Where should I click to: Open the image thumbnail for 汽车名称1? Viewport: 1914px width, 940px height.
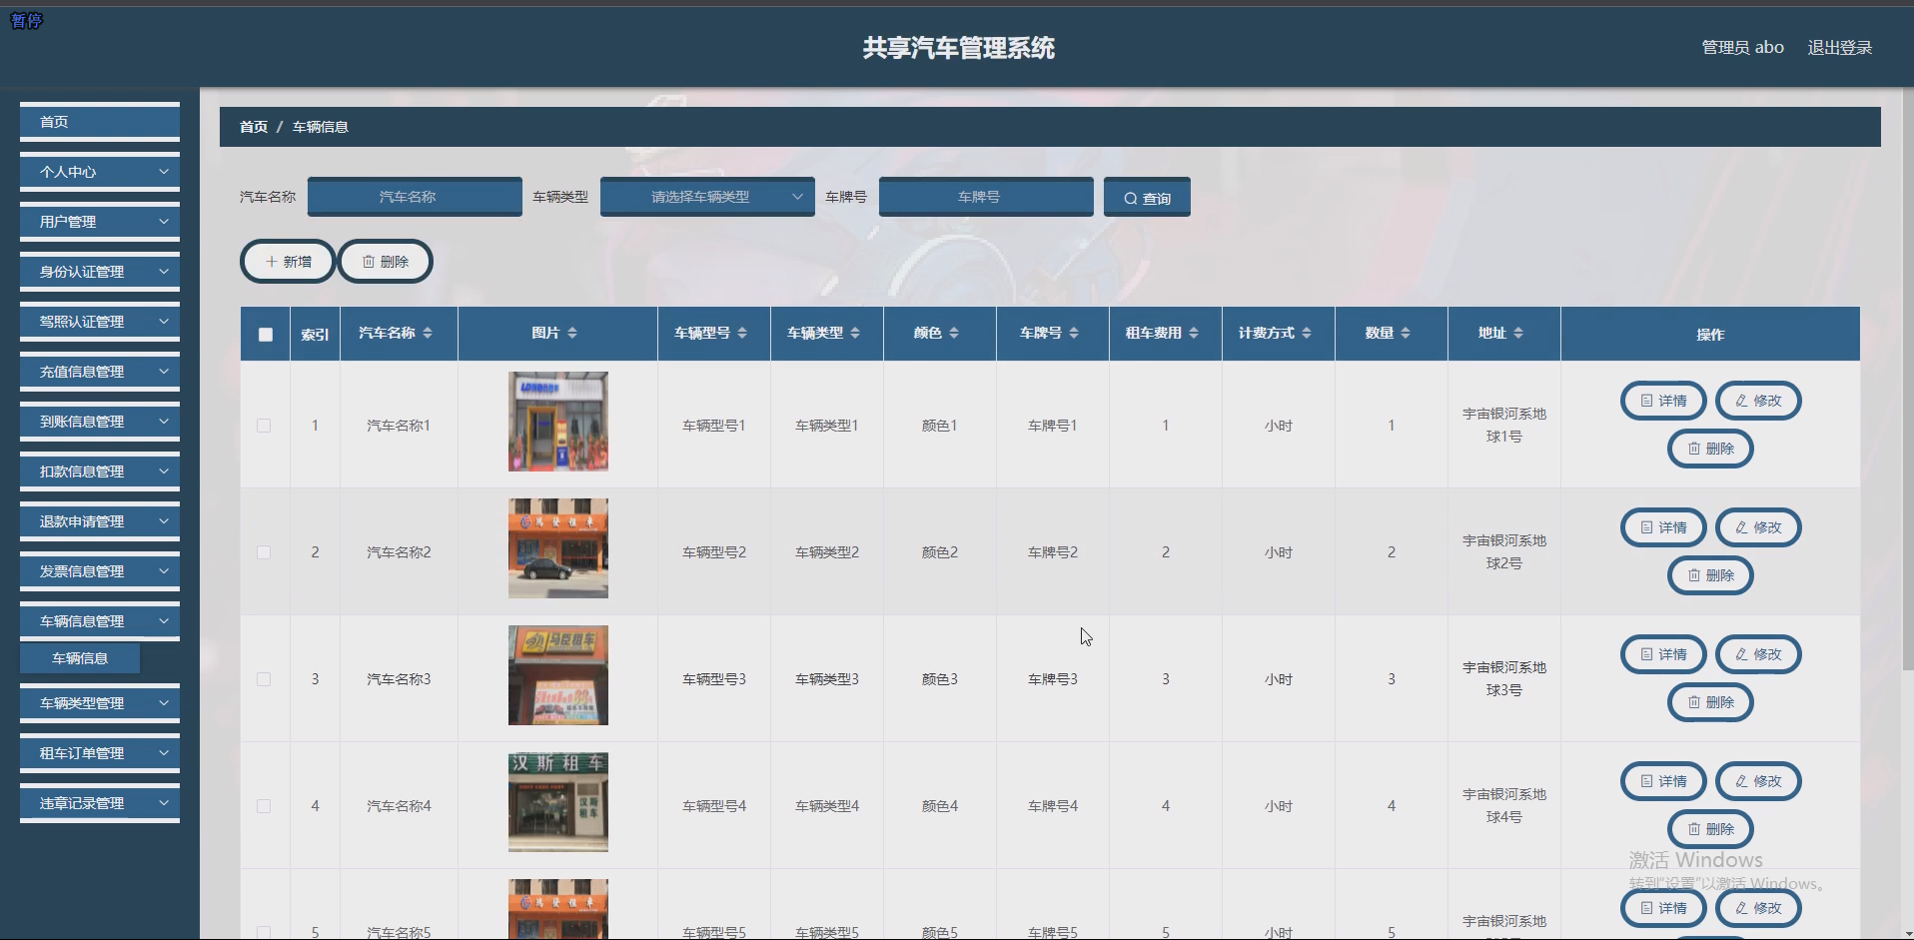pos(558,422)
